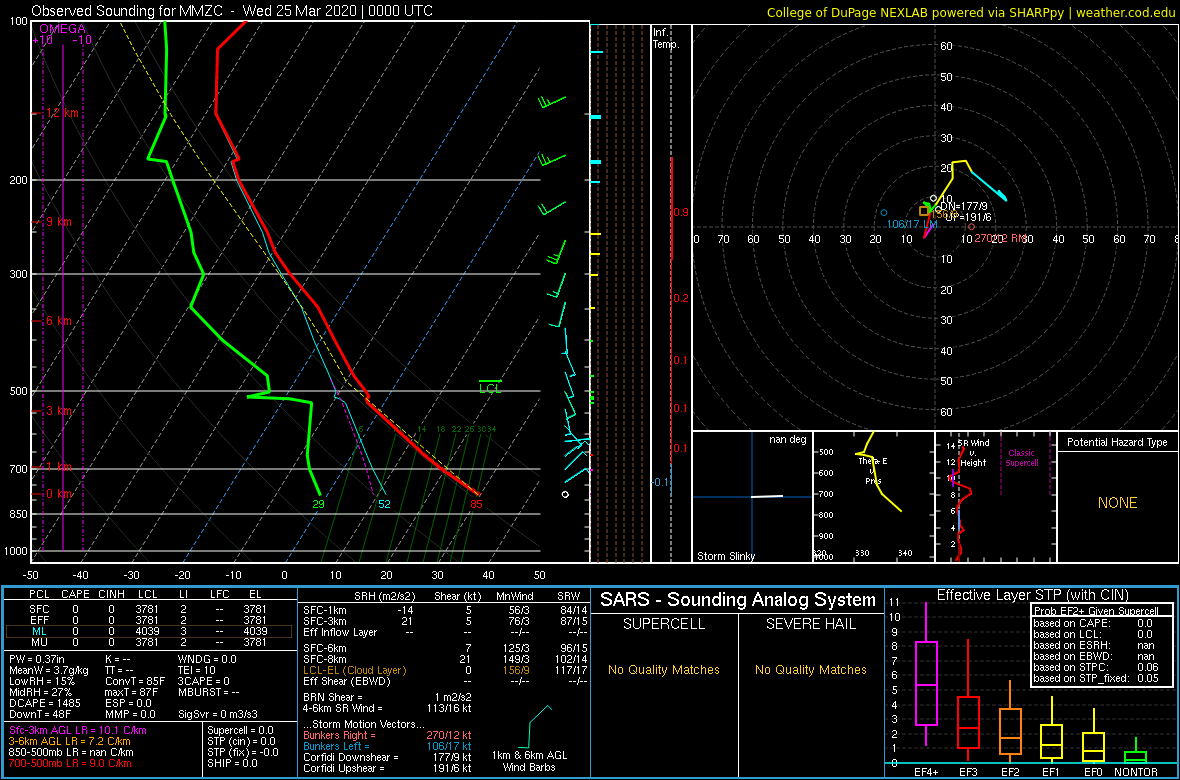
Task: Click Sfc-3km AGL LR = 10.1 C/km
Action: pos(78,730)
